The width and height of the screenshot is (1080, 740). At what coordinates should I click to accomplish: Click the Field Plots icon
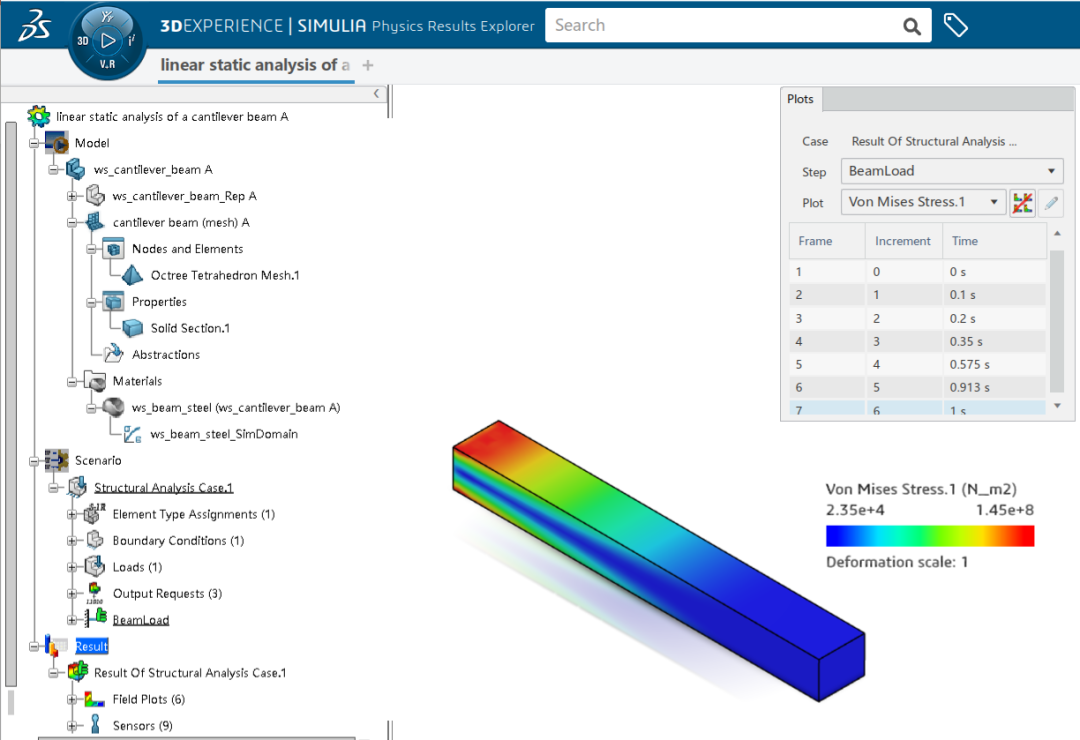pyautogui.click(x=96, y=699)
